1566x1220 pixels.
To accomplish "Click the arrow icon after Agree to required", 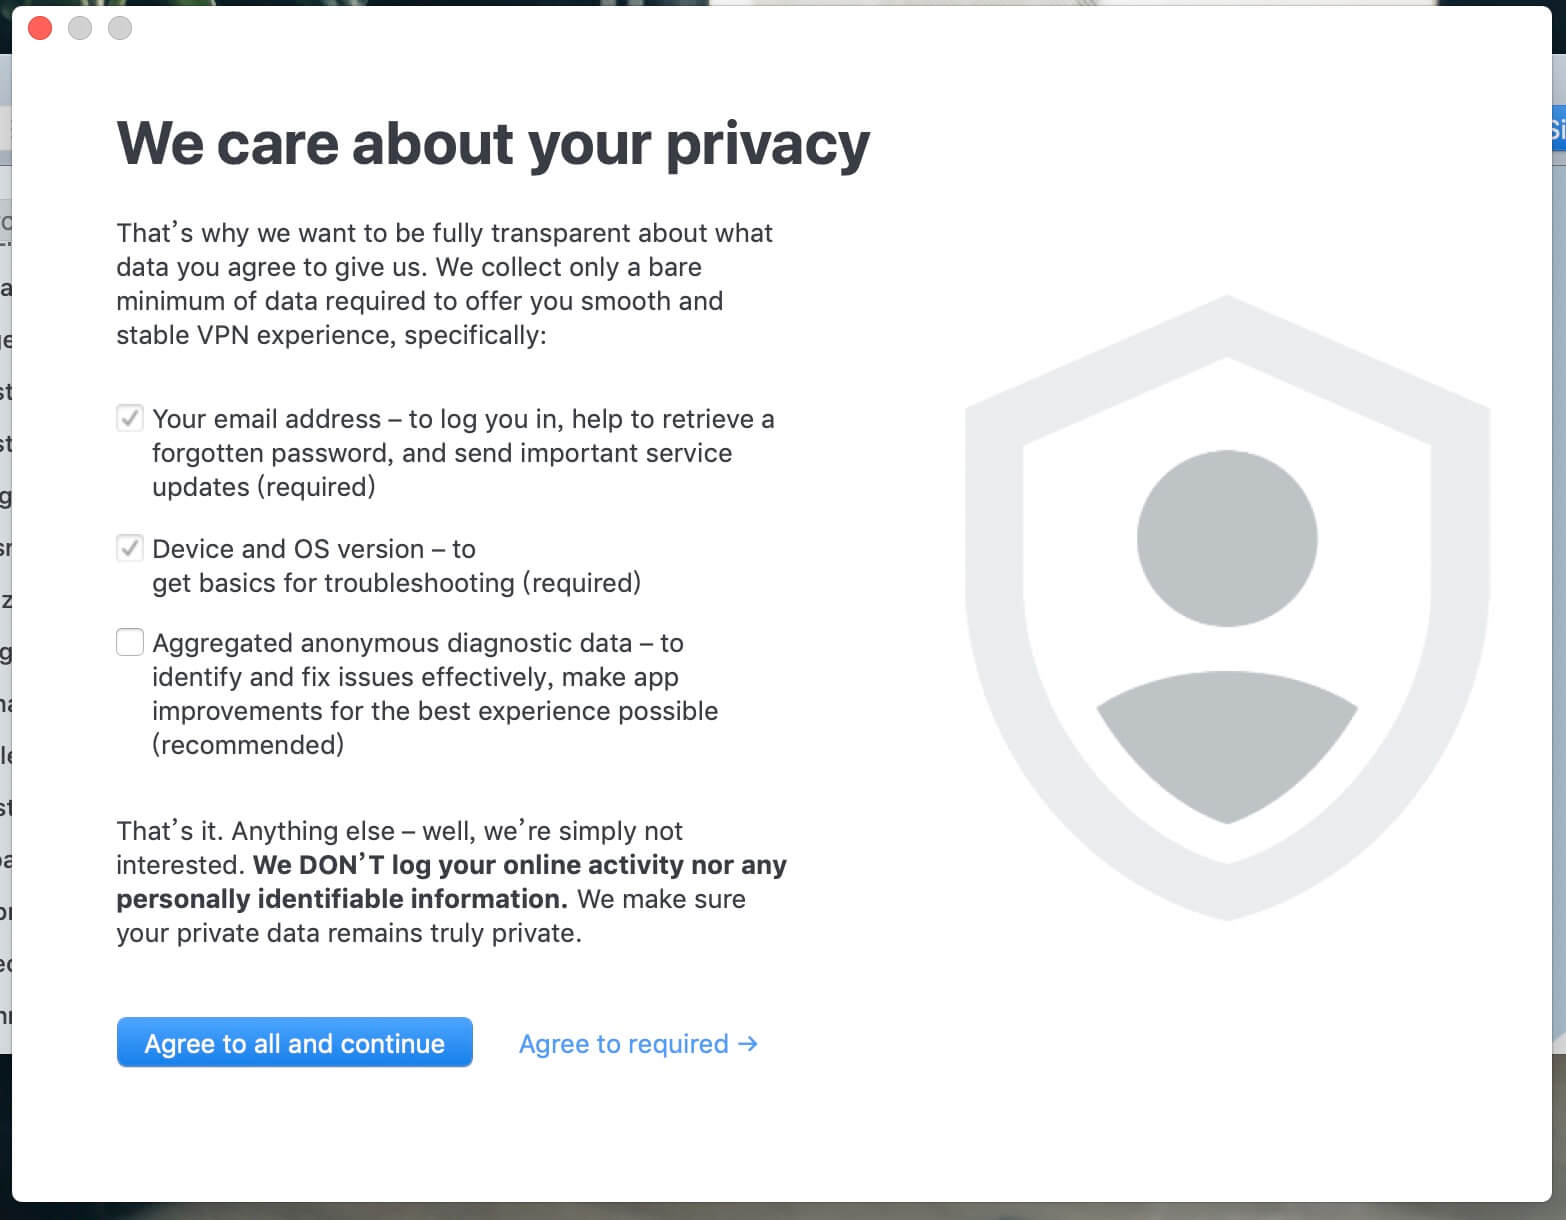I will (x=748, y=1044).
